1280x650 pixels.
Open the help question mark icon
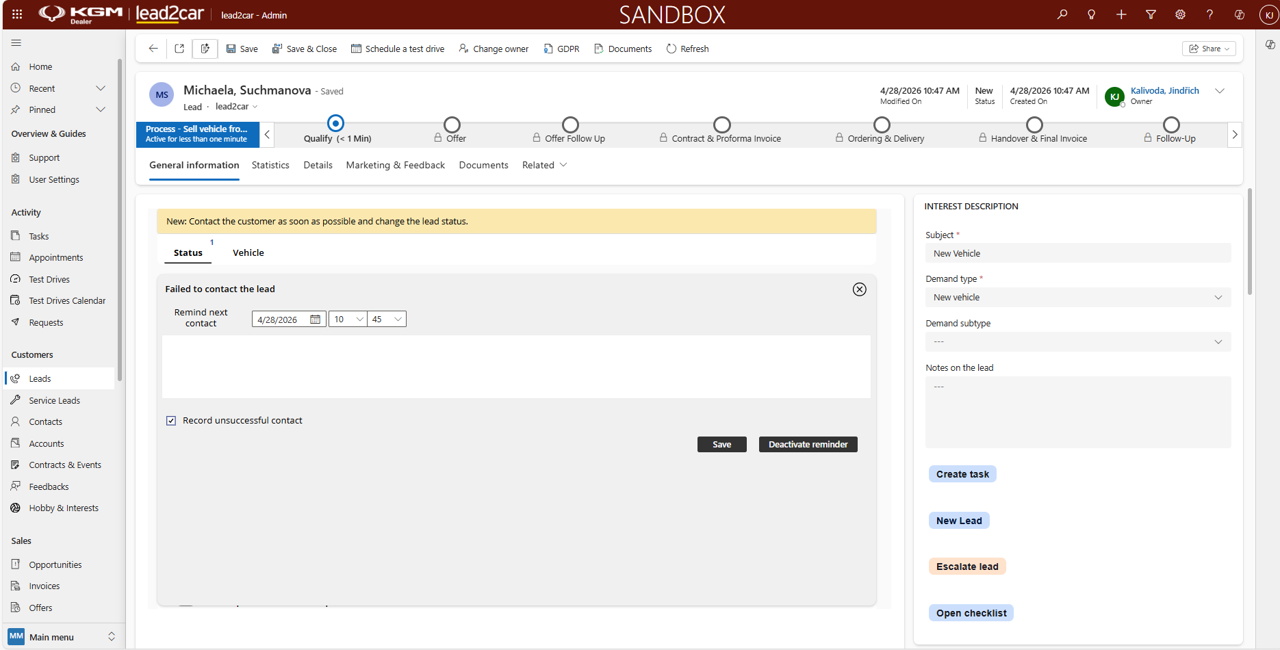coord(1210,14)
